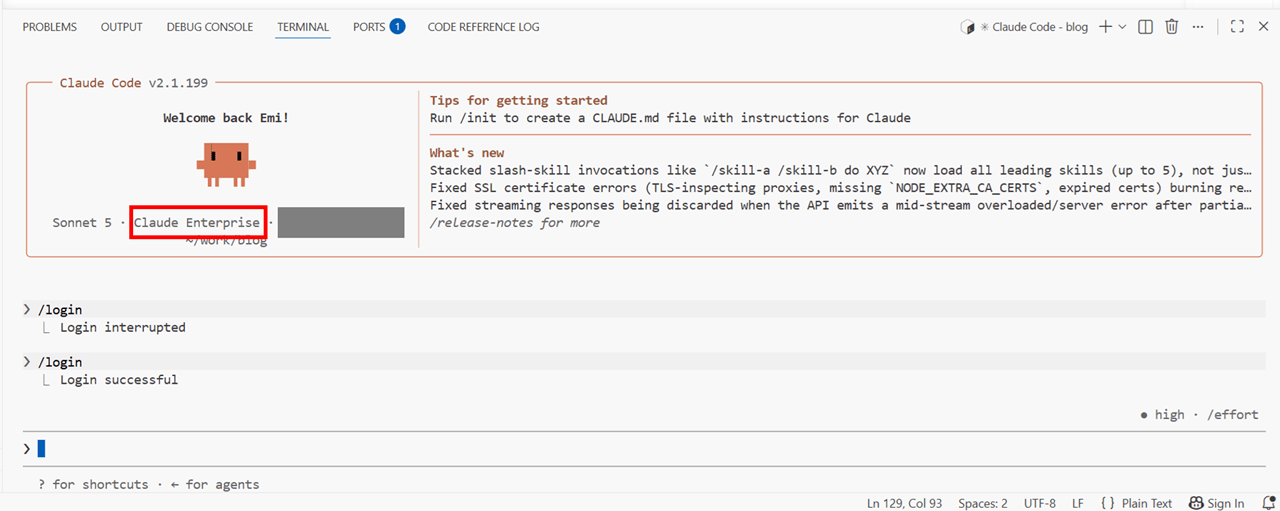
Task: Change end of line sequence LF
Action: click(x=1078, y=503)
